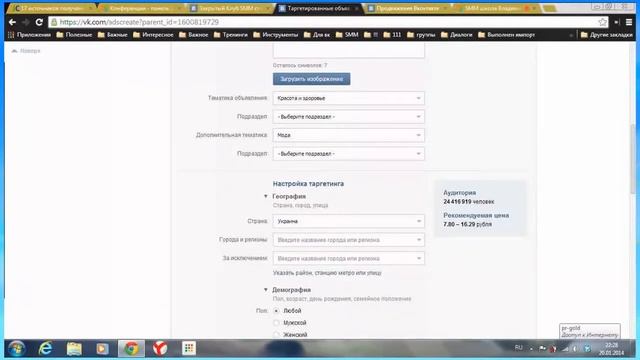Switch to Chrome in taskbar
The image size is (640, 360).
coord(131,349)
